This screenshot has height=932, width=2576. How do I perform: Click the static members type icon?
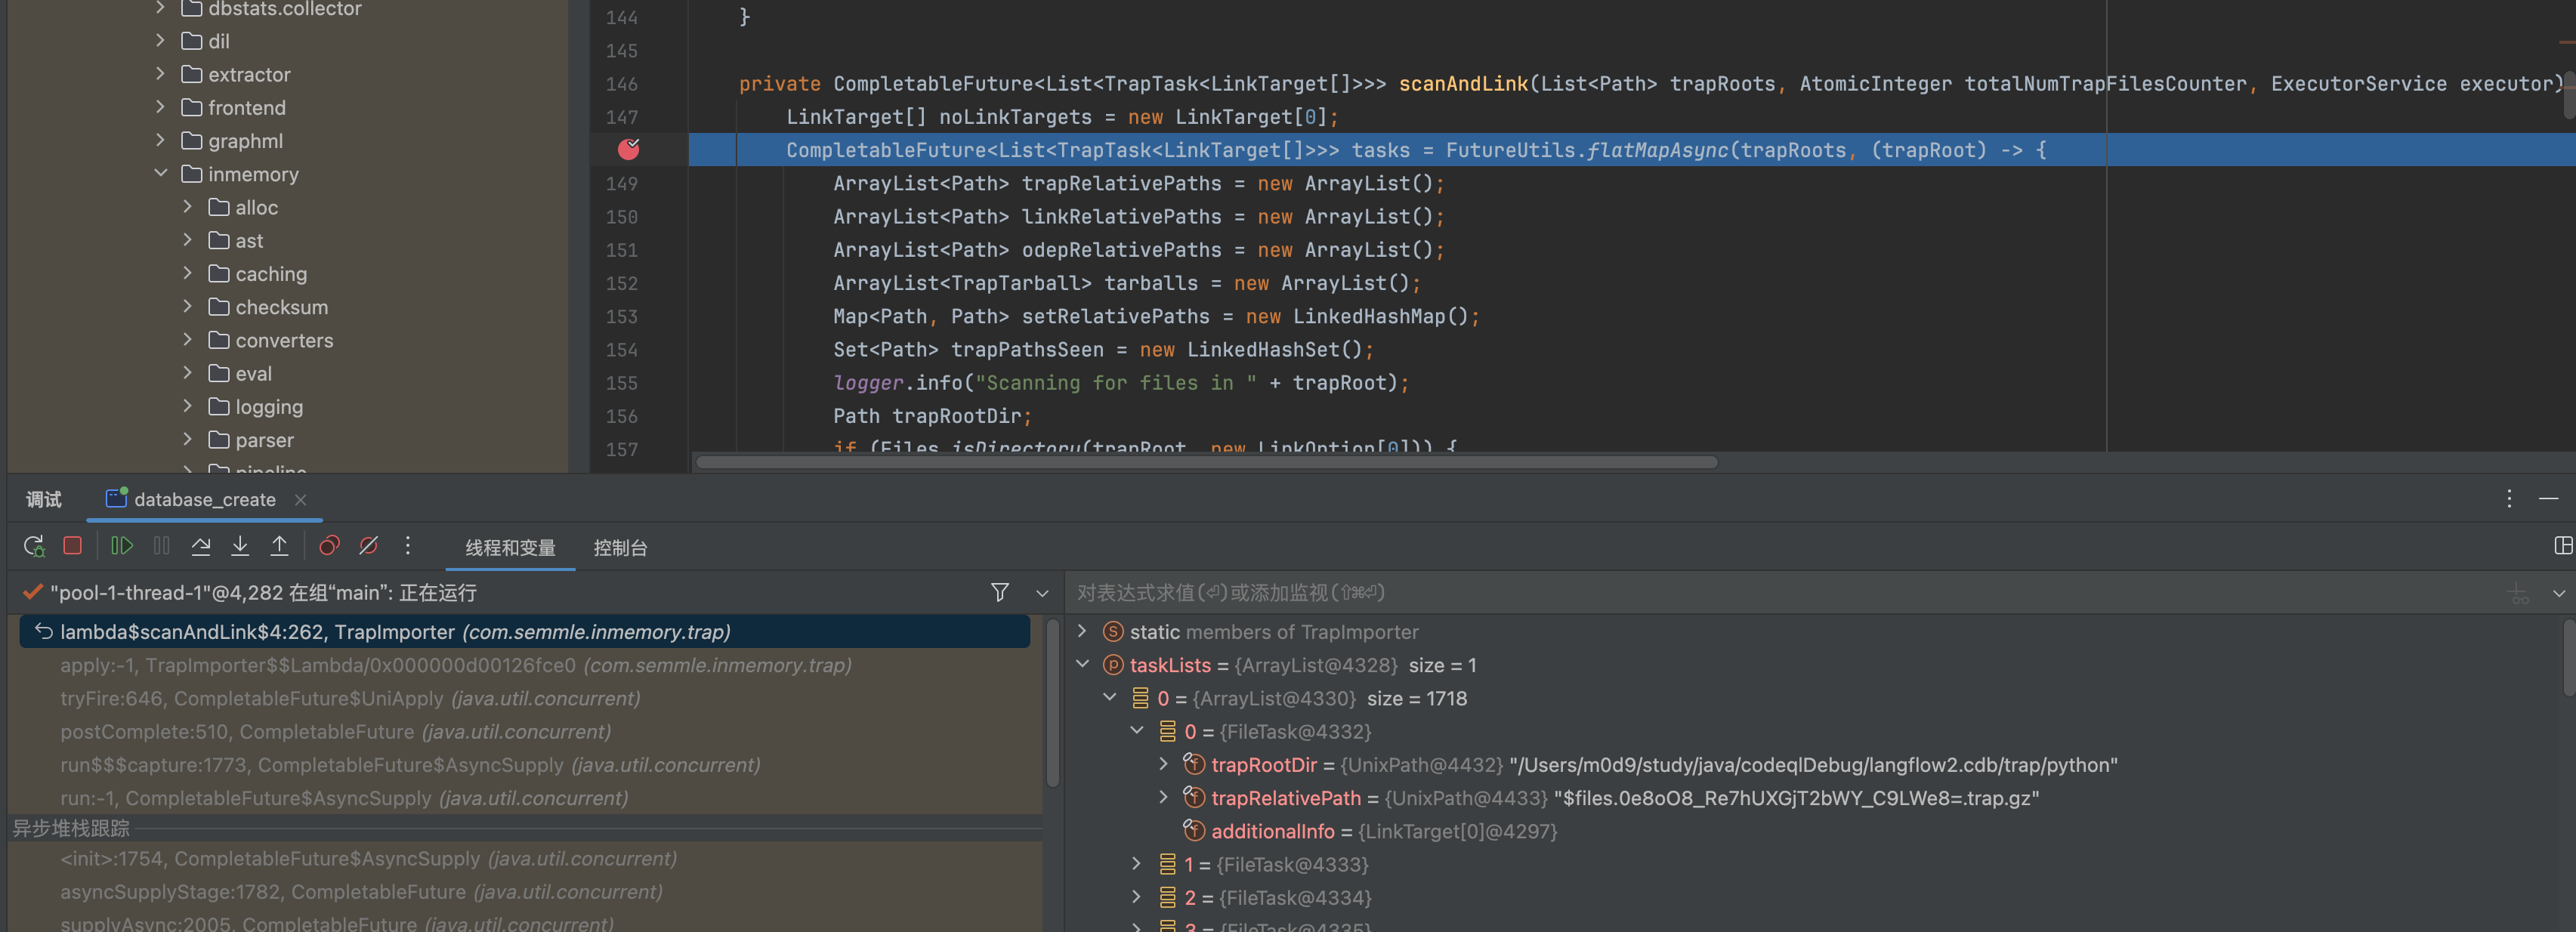[x=1112, y=632]
